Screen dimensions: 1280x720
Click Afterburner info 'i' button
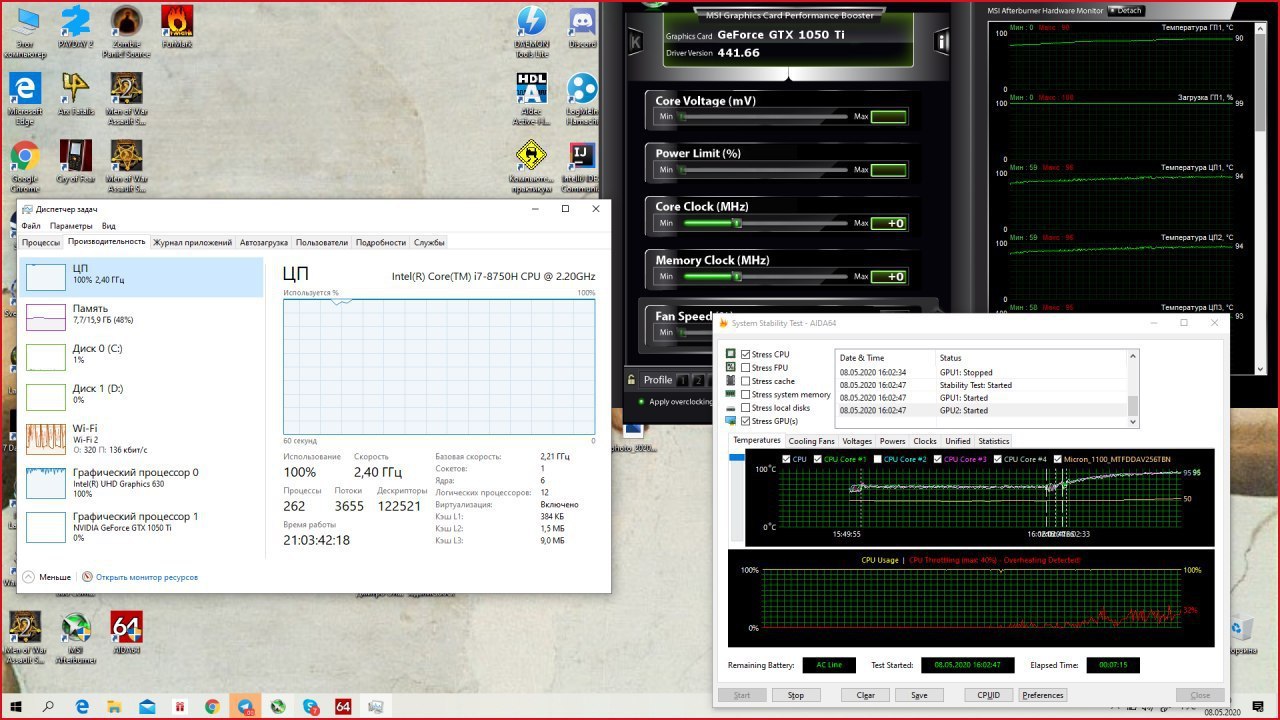click(x=941, y=42)
